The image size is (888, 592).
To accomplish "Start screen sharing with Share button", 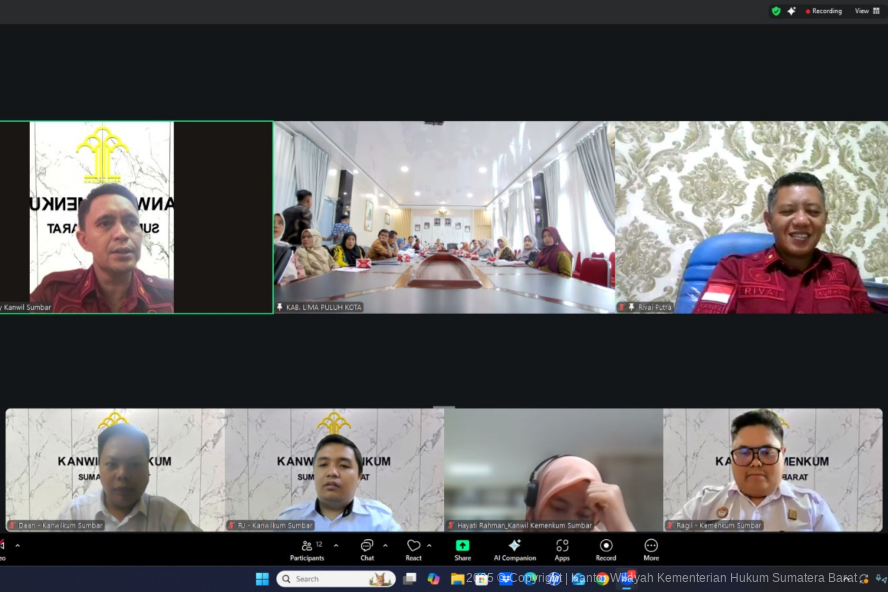I will point(462,548).
